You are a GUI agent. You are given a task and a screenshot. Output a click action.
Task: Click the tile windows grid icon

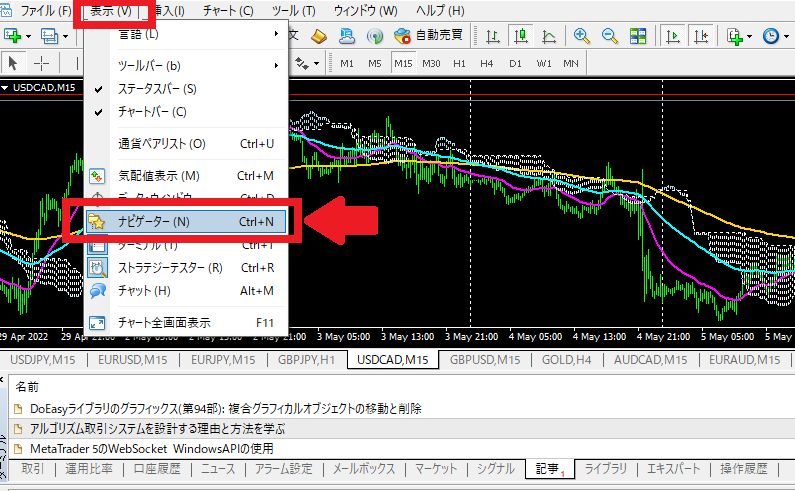(x=638, y=36)
